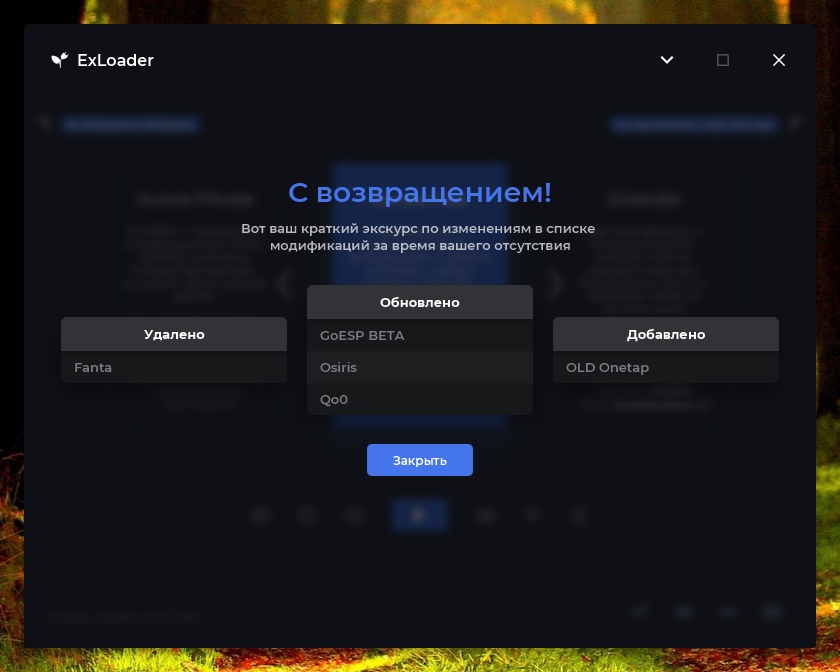This screenshot has height=672, width=840.
Task: Select the Fanta entry under Удалено
Action: point(174,367)
